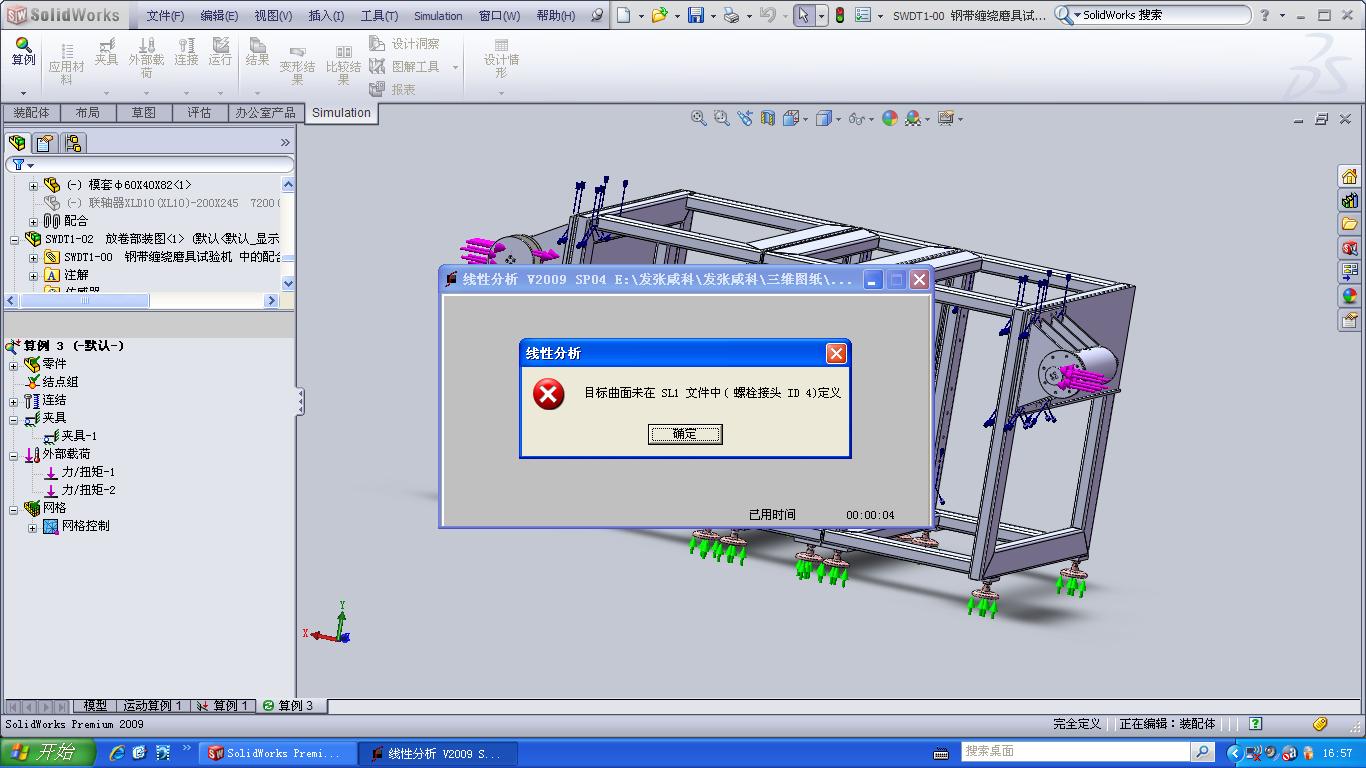Click the task pane Home icon
The width and height of the screenshot is (1366, 768).
click(1350, 176)
